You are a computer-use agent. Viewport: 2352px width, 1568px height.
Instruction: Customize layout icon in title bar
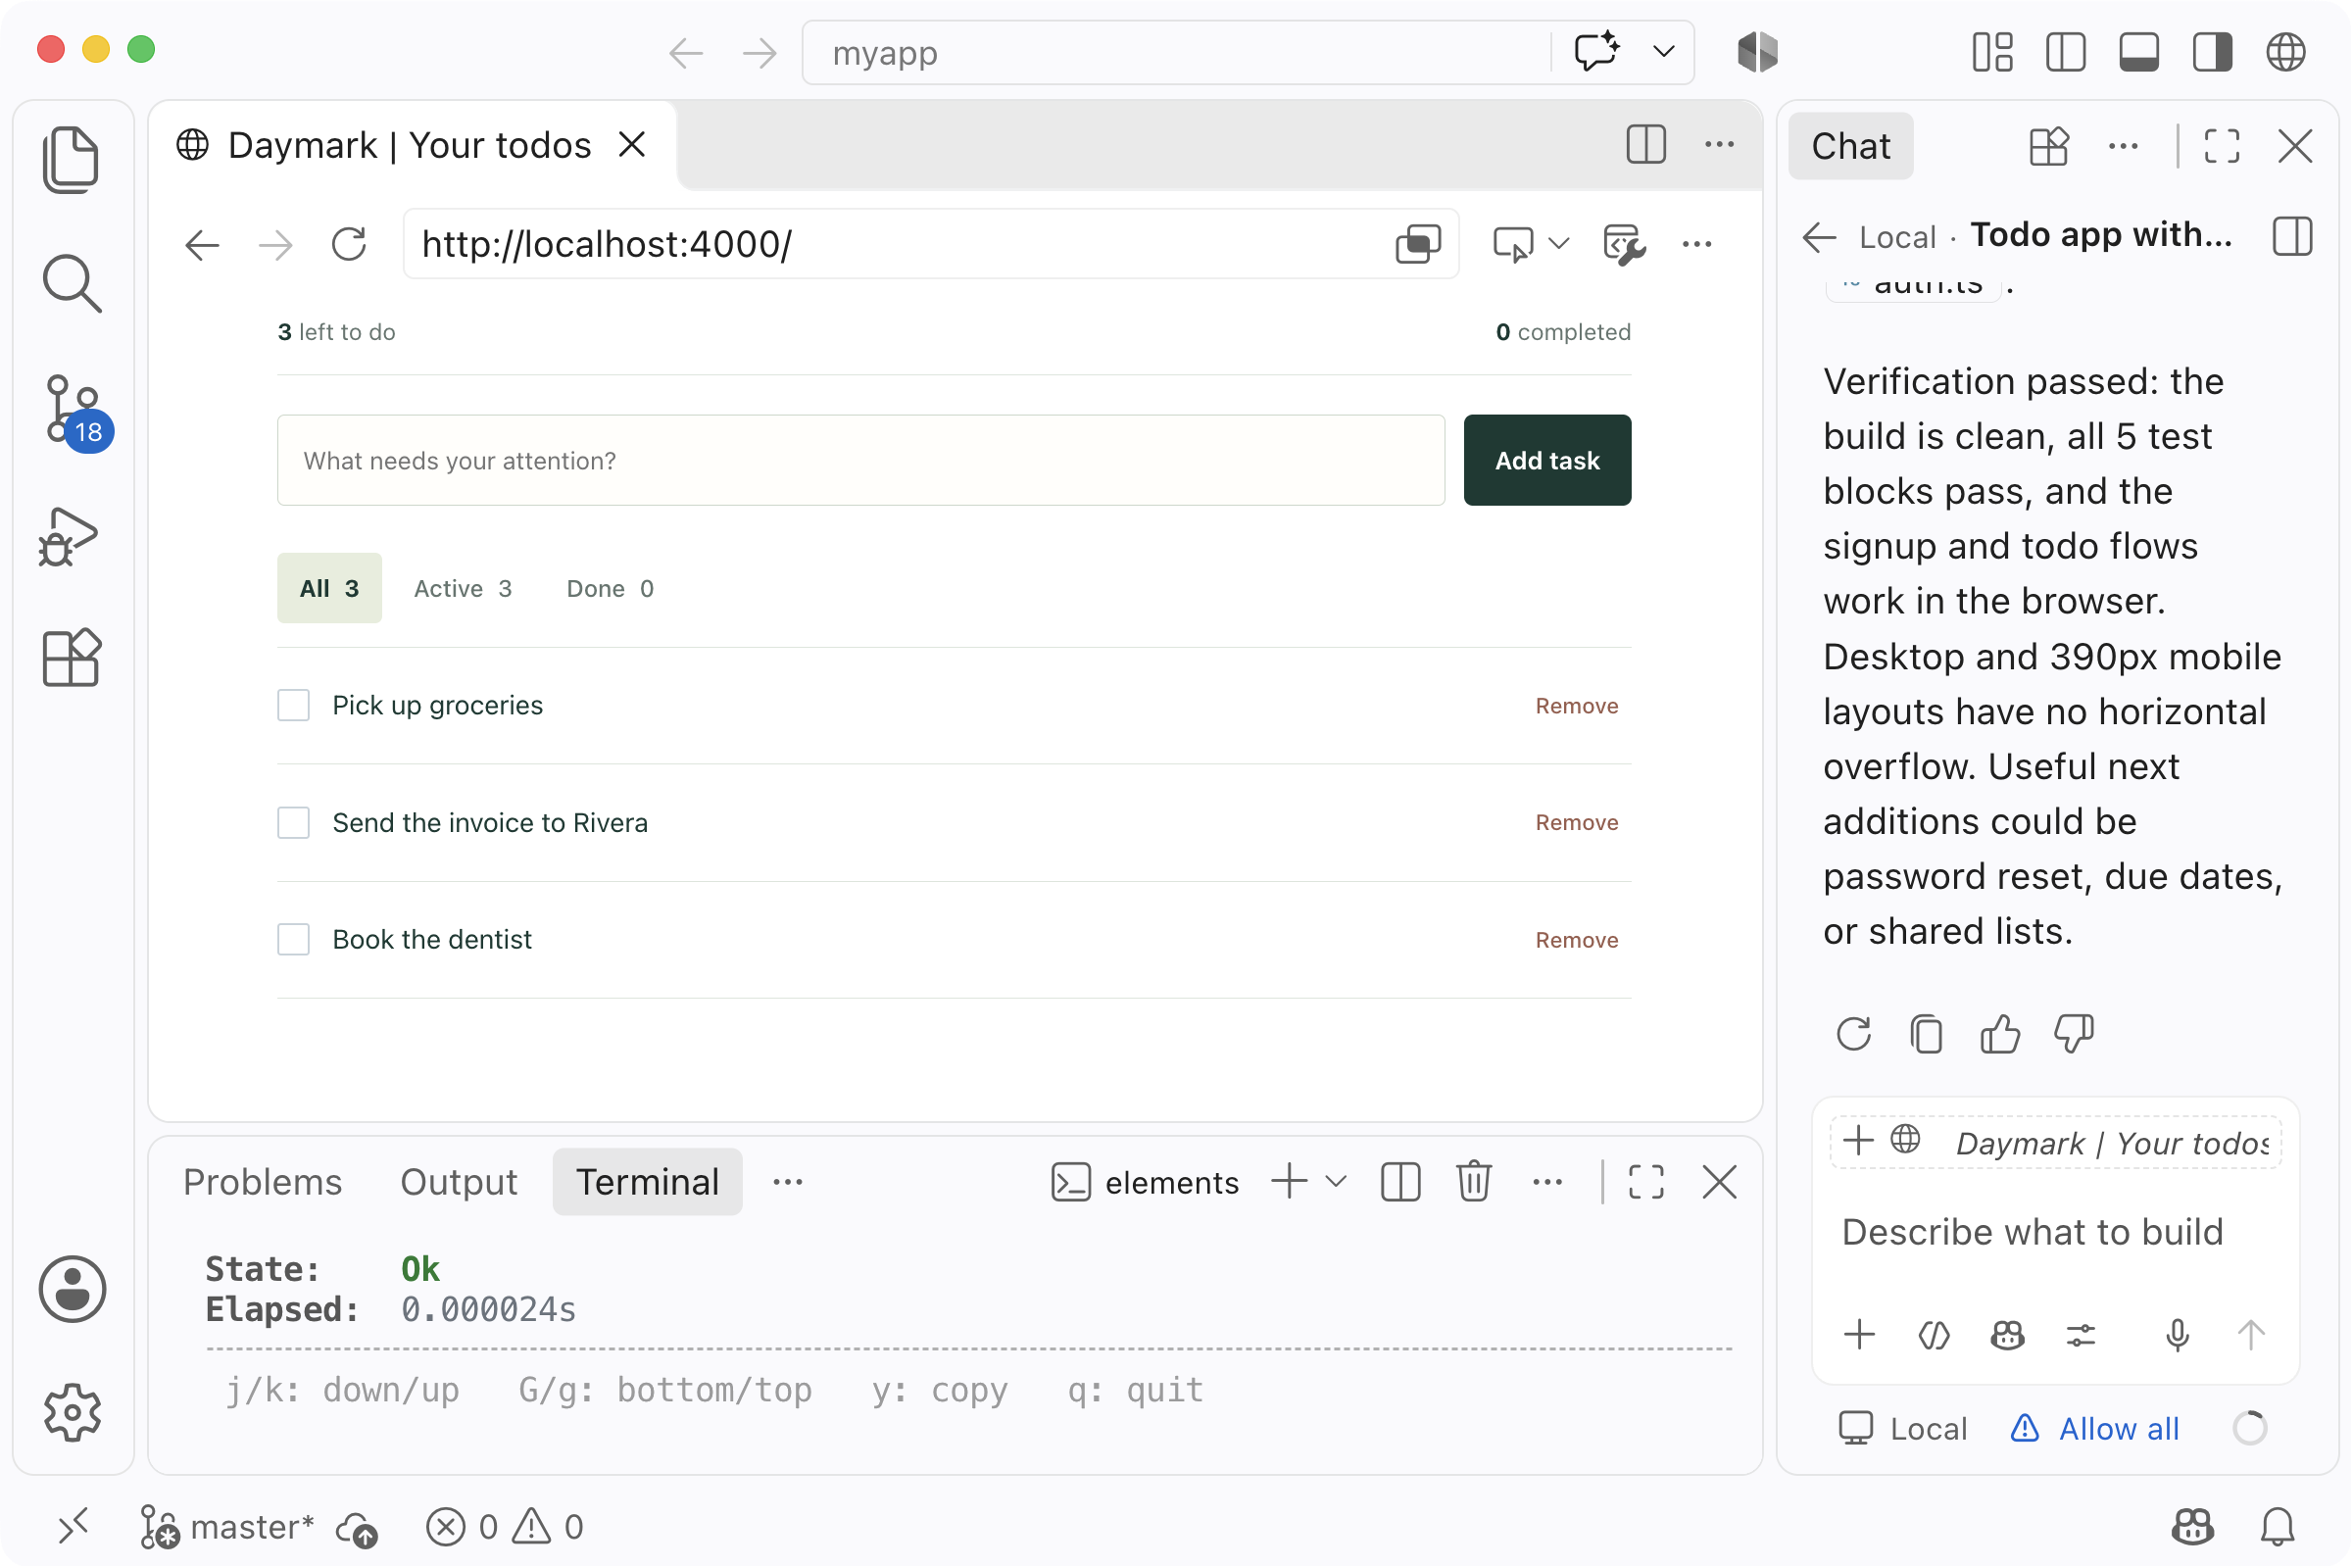[x=1992, y=52]
